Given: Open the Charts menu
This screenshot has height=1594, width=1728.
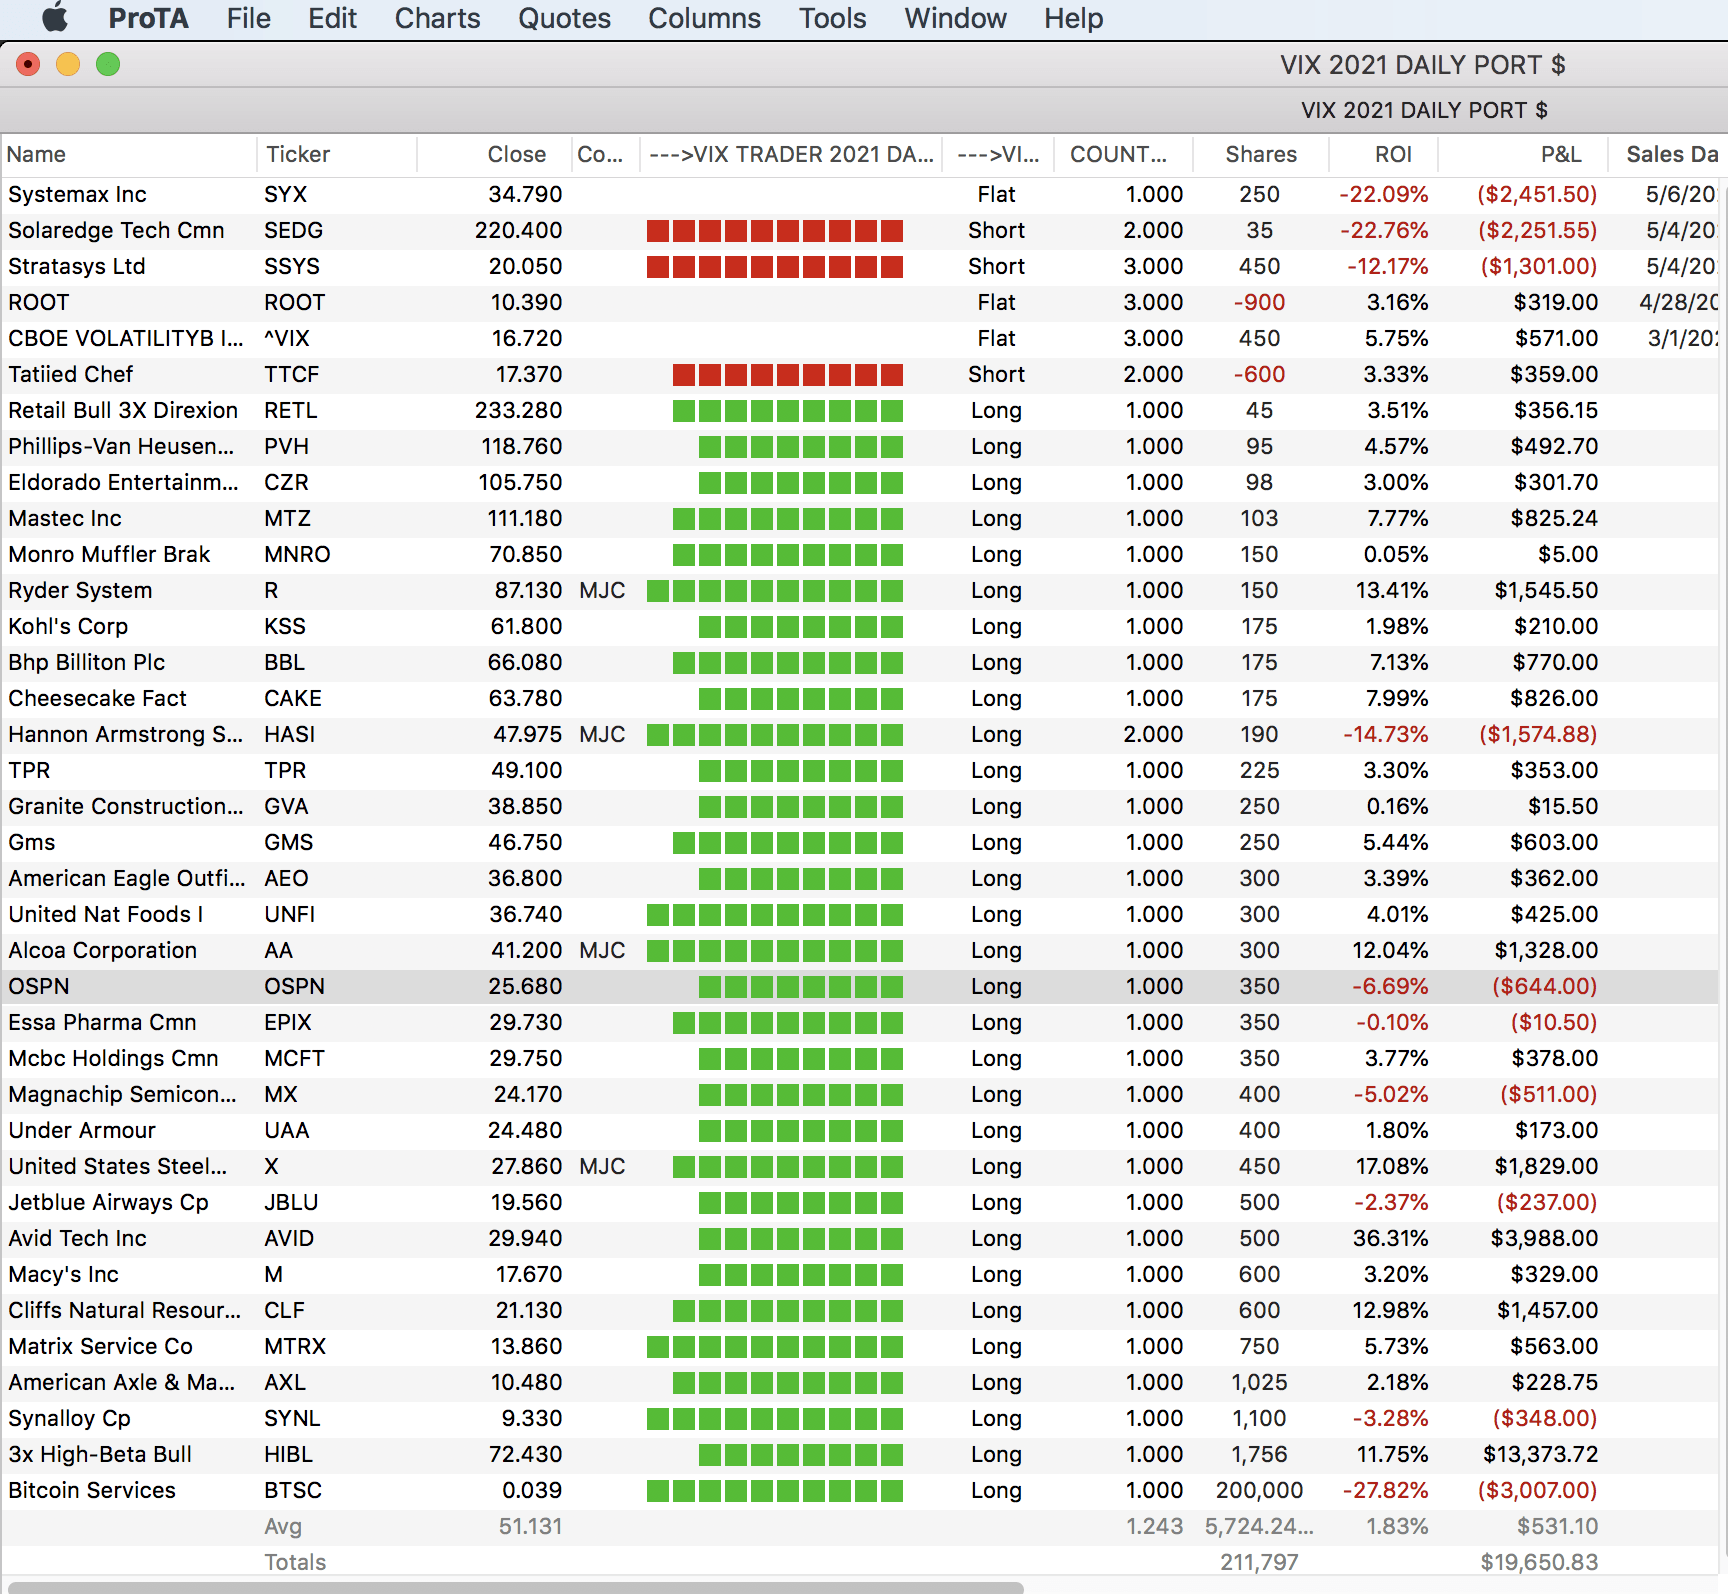Looking at the screenshot, I should click(x=437, y=18).
